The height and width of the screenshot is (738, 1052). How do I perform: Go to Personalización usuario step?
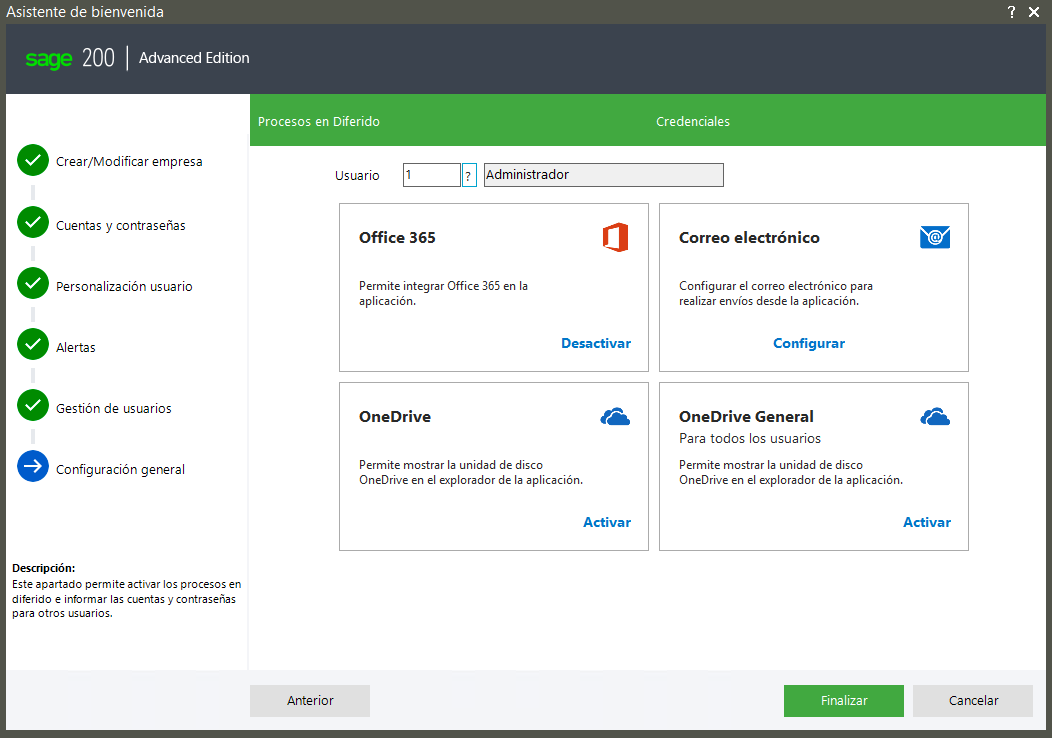124,286
